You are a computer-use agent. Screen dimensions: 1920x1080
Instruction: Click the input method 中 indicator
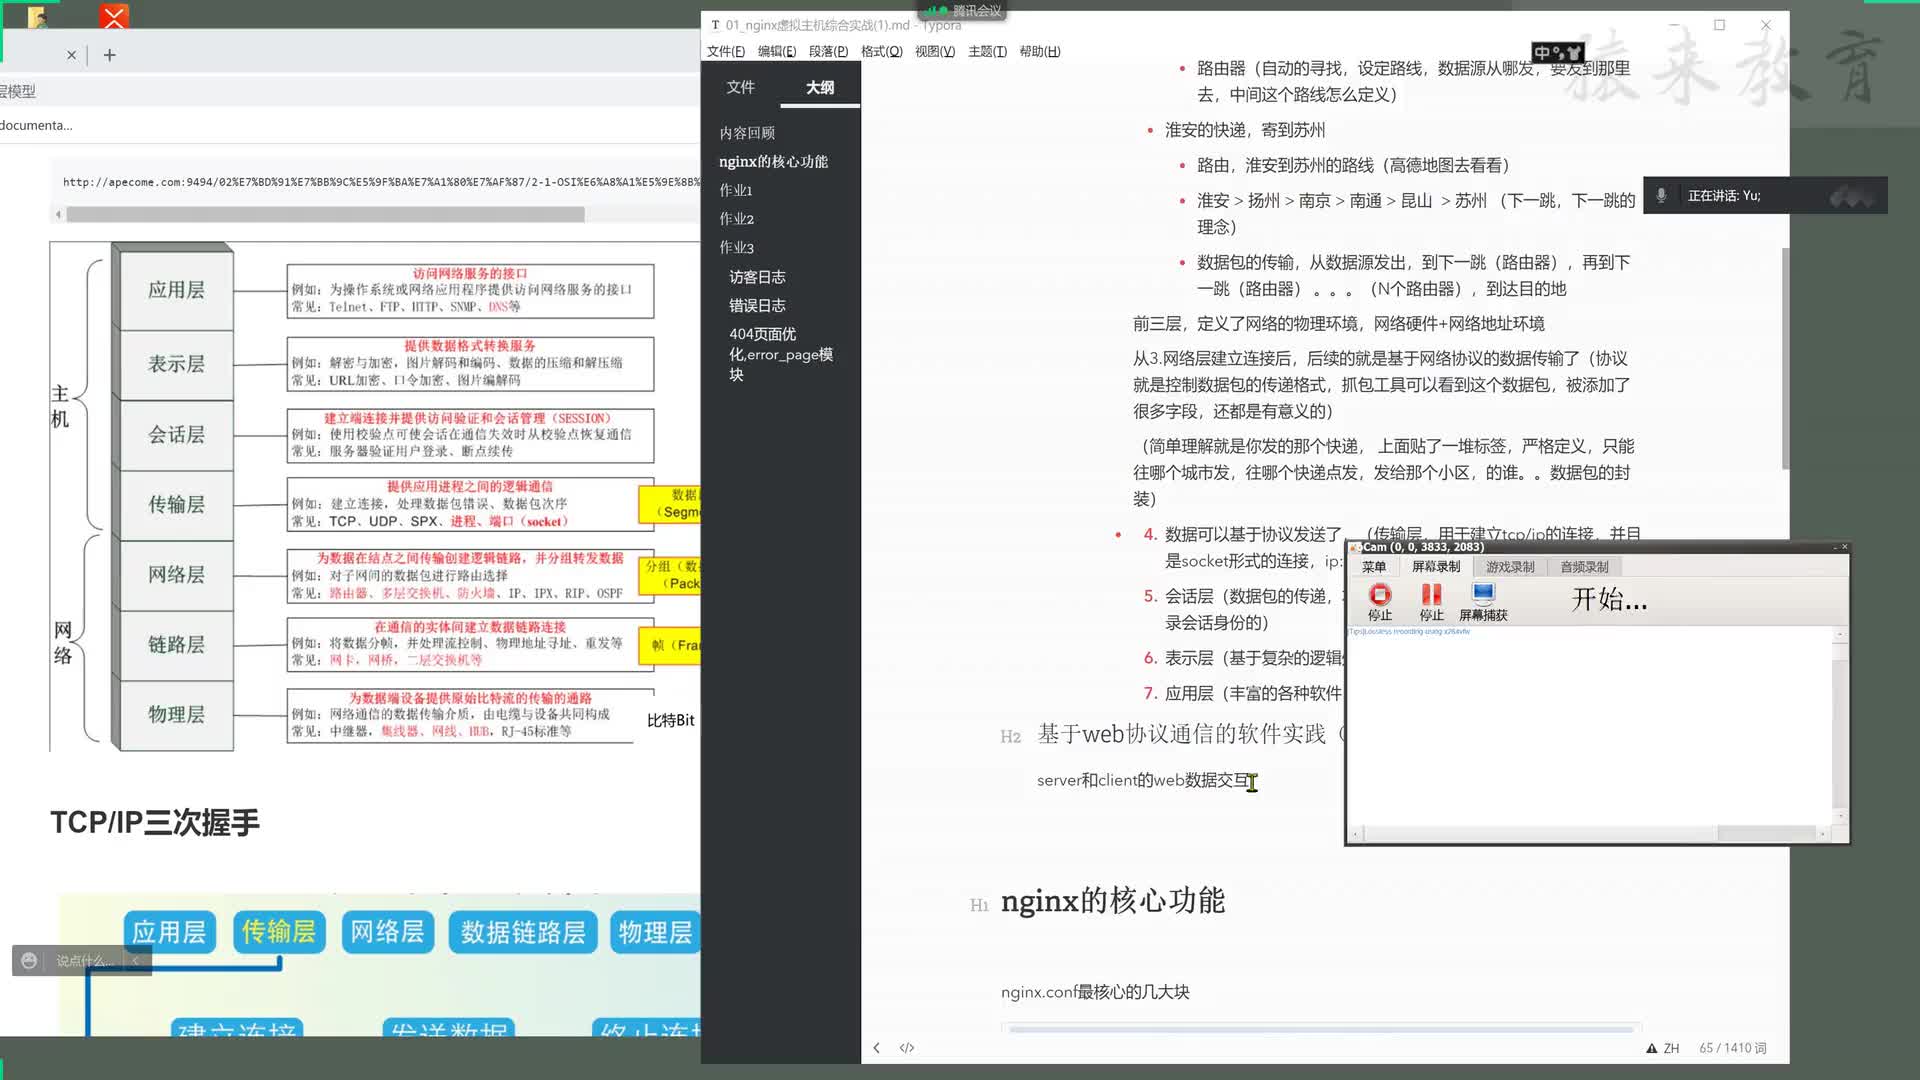click(1542, 53)
